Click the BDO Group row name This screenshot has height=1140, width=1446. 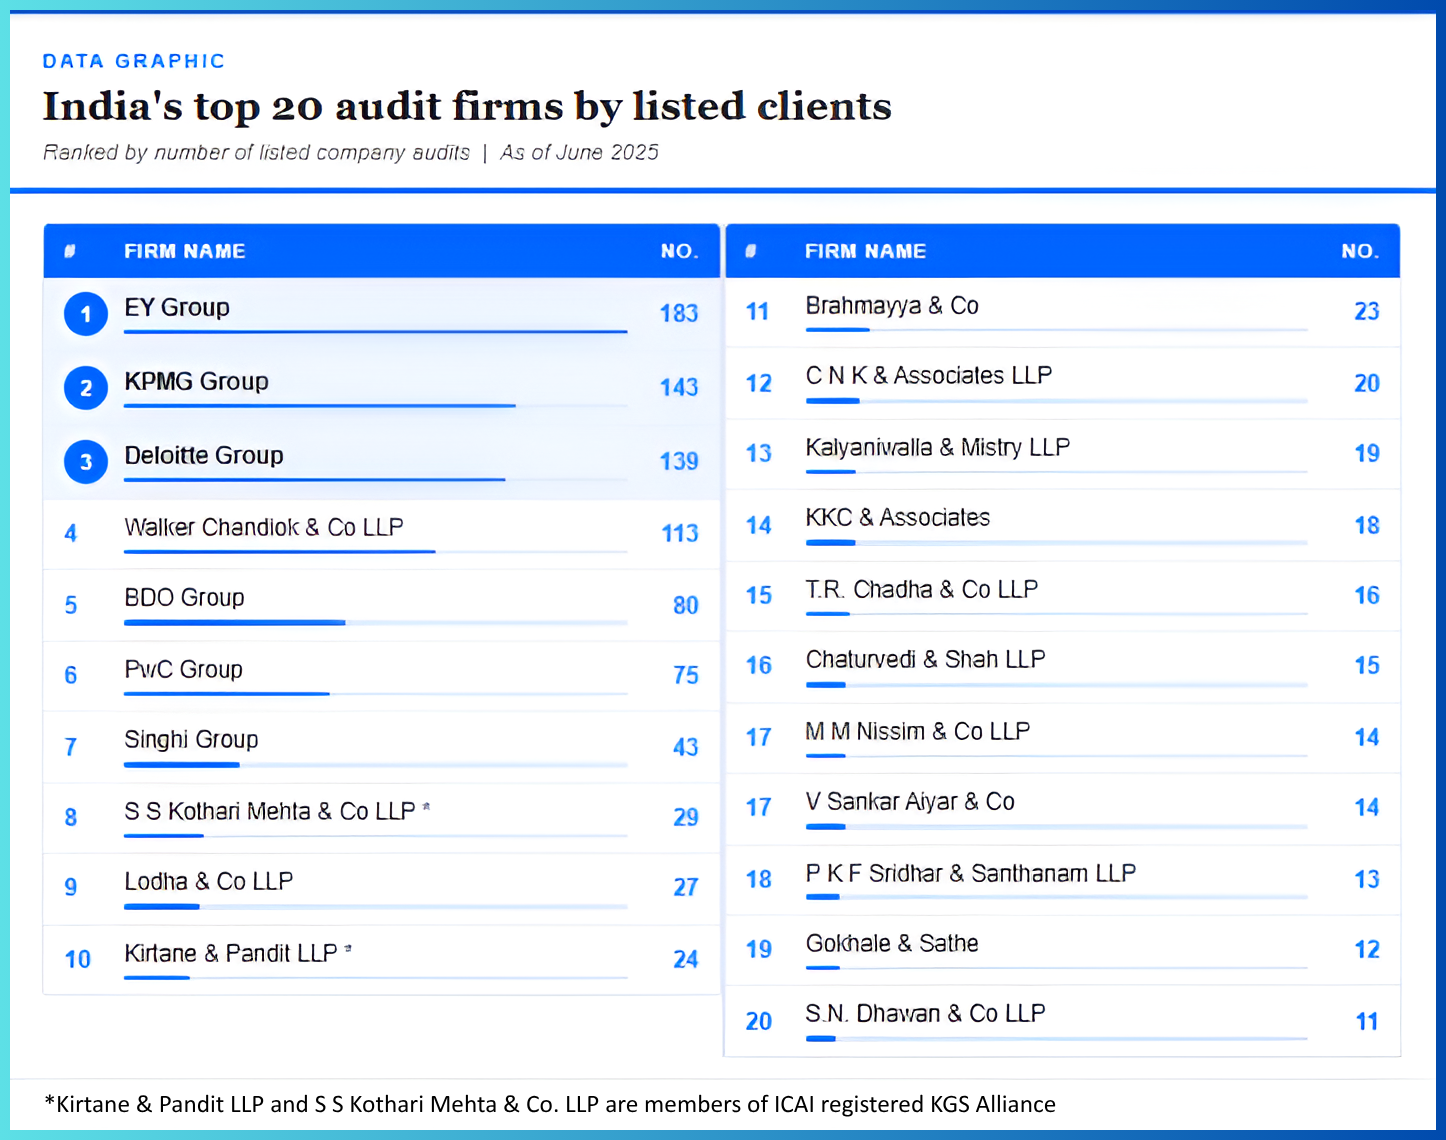[184, 598]
